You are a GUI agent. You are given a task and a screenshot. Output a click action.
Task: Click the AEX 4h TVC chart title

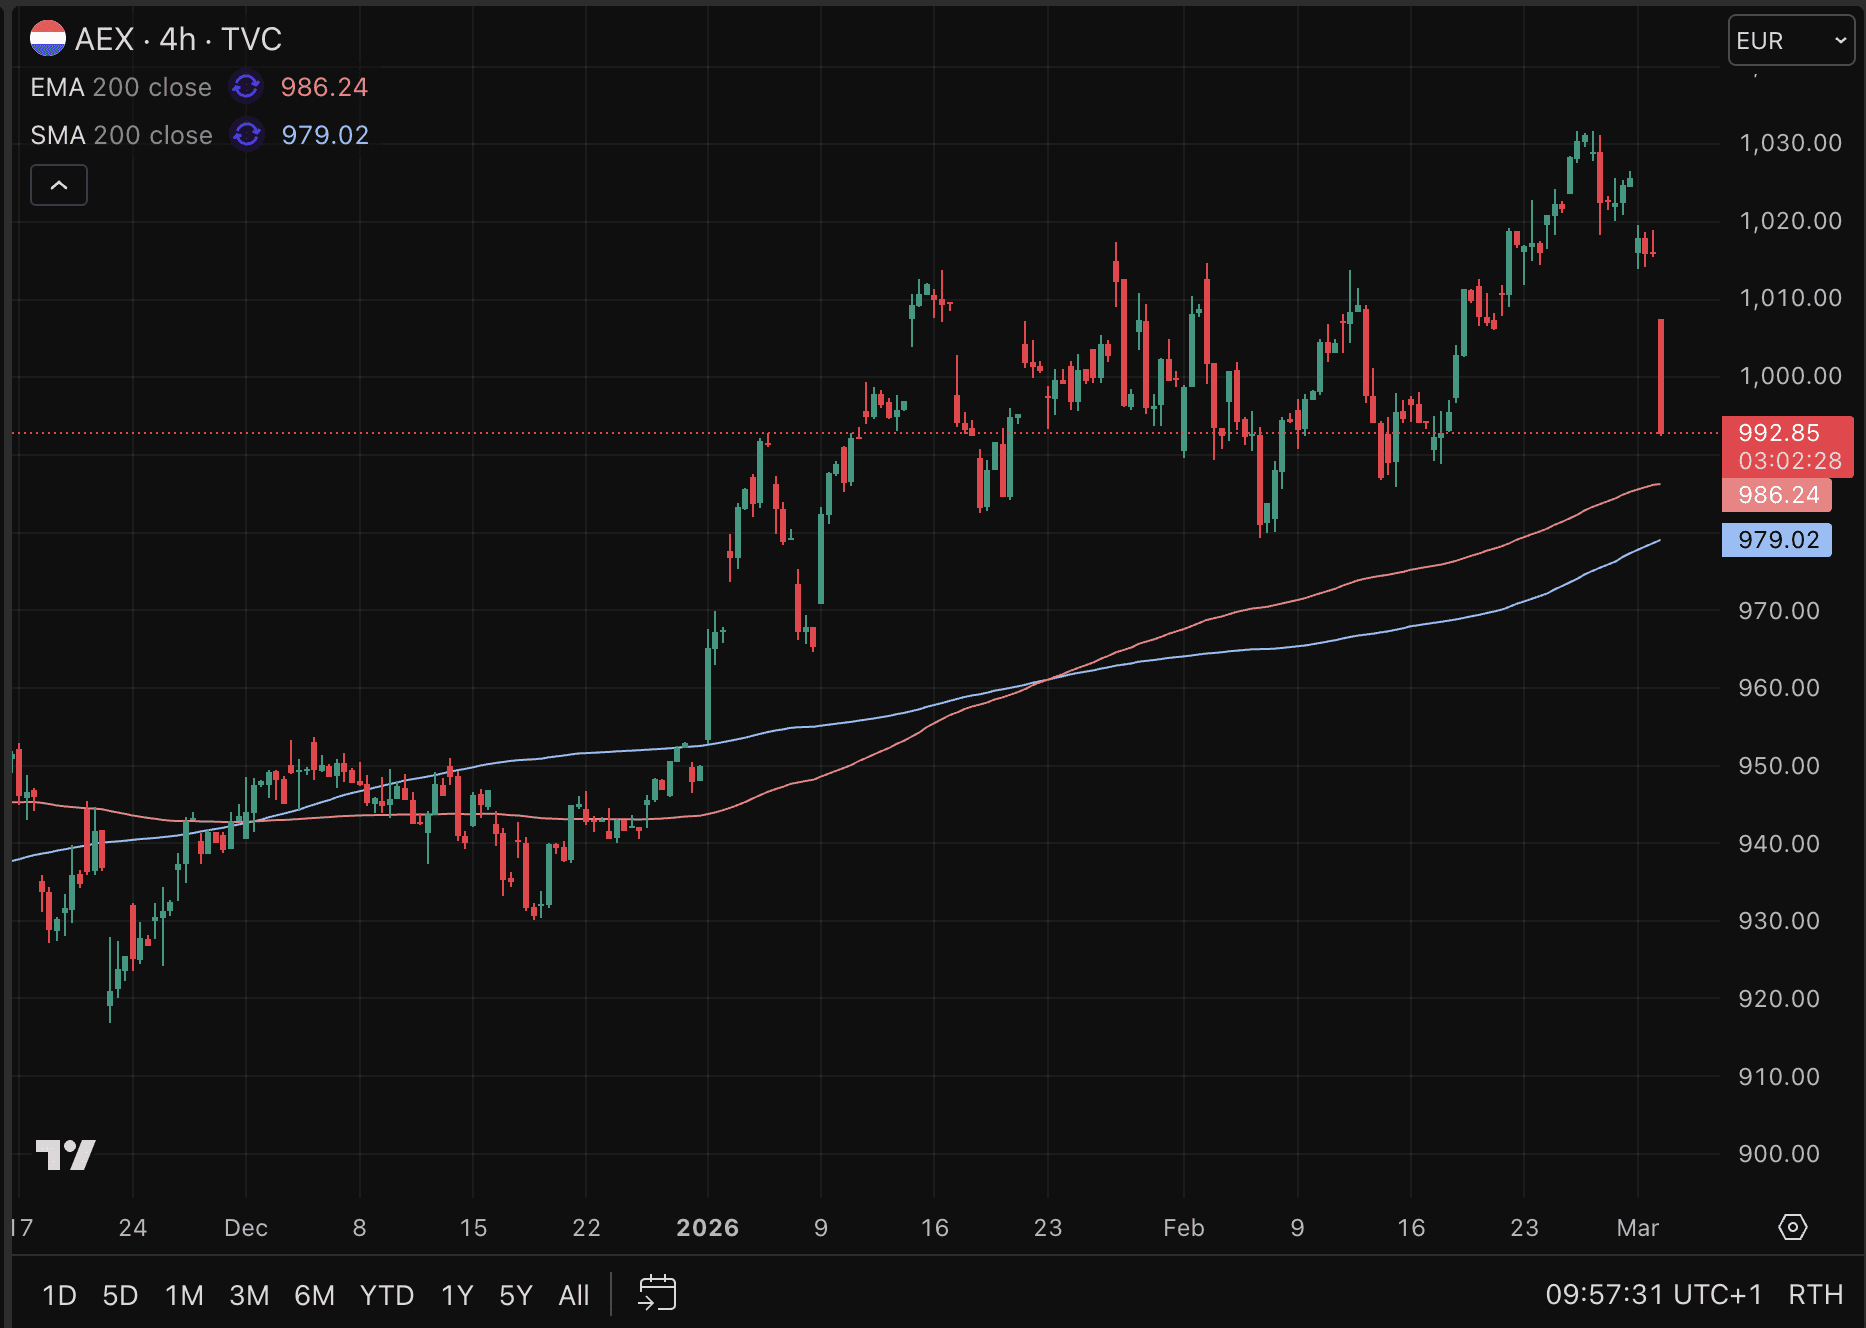[x=178, y=39]
